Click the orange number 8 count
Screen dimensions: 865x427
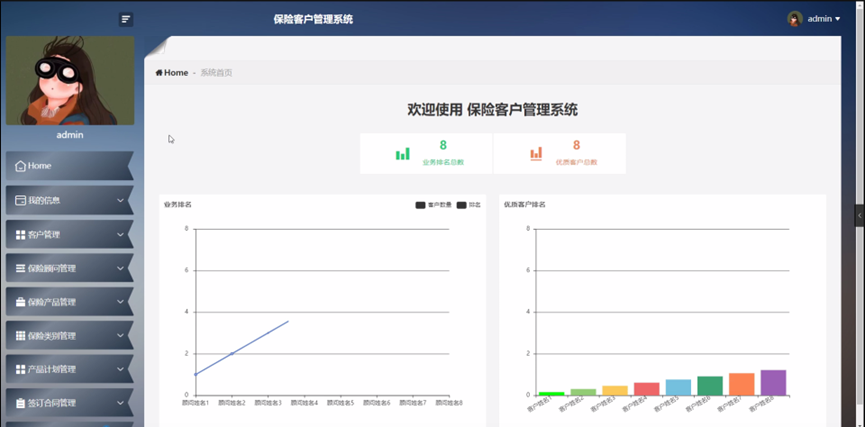pyautogui.click(x=576, y=145)
